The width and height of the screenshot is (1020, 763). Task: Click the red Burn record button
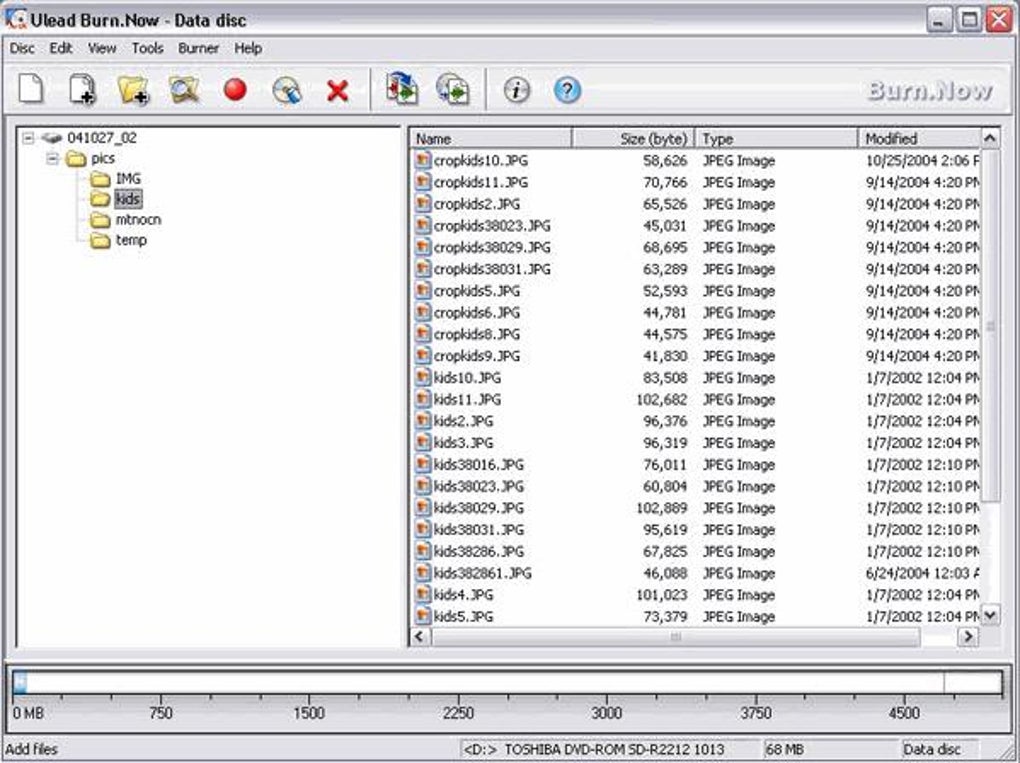[x=235, y=89]
